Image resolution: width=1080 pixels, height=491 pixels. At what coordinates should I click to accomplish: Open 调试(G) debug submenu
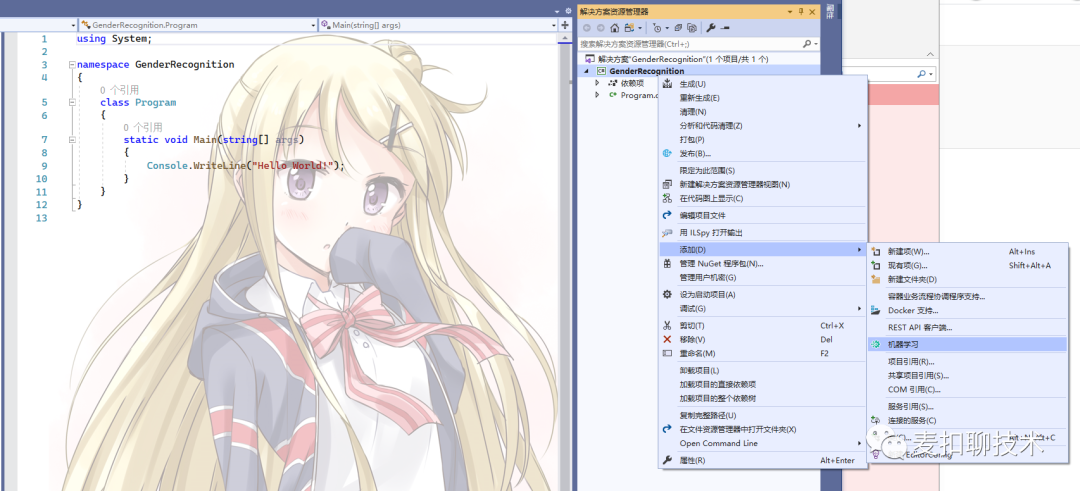click(x=762, y=309)
